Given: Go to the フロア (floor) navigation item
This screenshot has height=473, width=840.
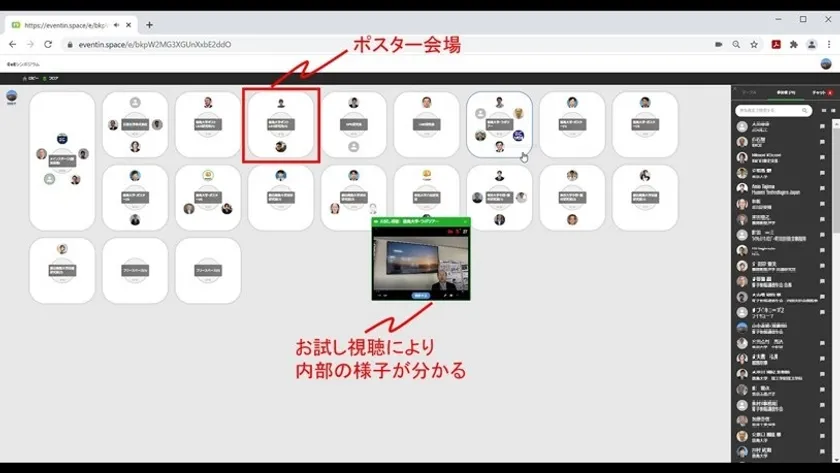Looking at the screenshot, I should pyautogui.click(x=51, y=78).
